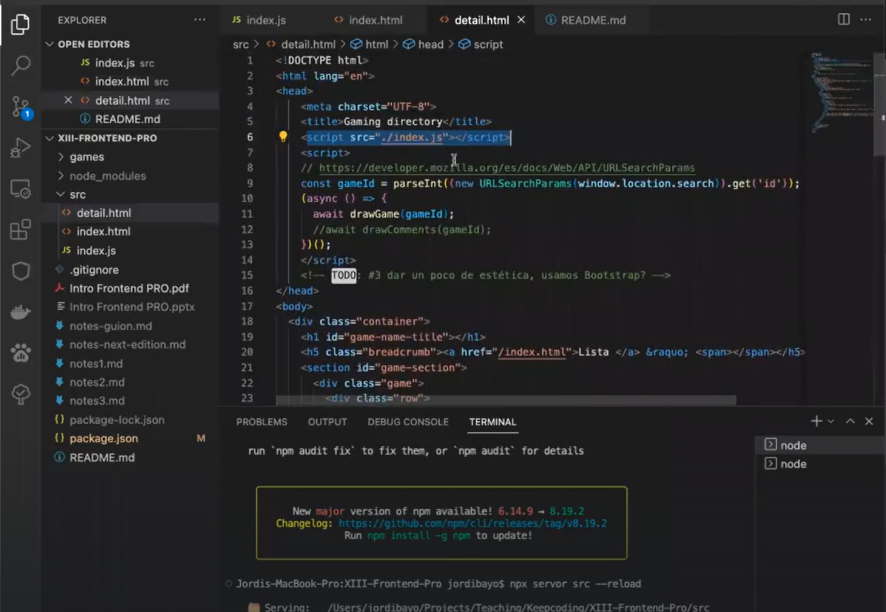Follow the ./index.js script src link
The image size is (886, 612).
click(411, 137)
